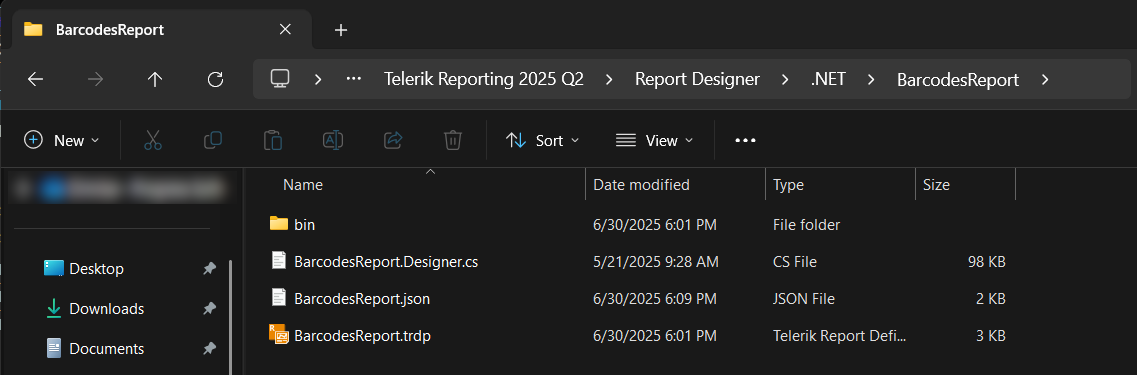Expand chevron after .NET breadcrumb
Image resolution: width=1137 pixels, height=375 pixels.
click(x=872, y=80)
